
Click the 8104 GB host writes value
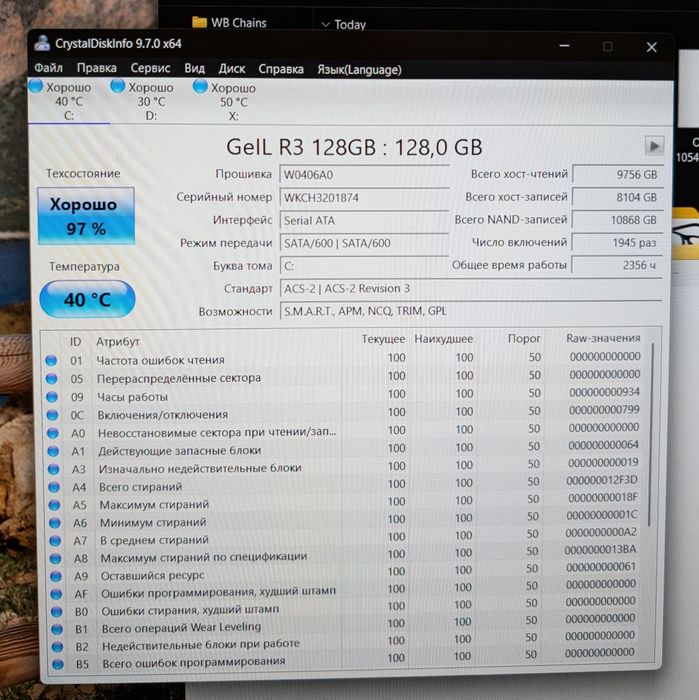coord(617,197)
